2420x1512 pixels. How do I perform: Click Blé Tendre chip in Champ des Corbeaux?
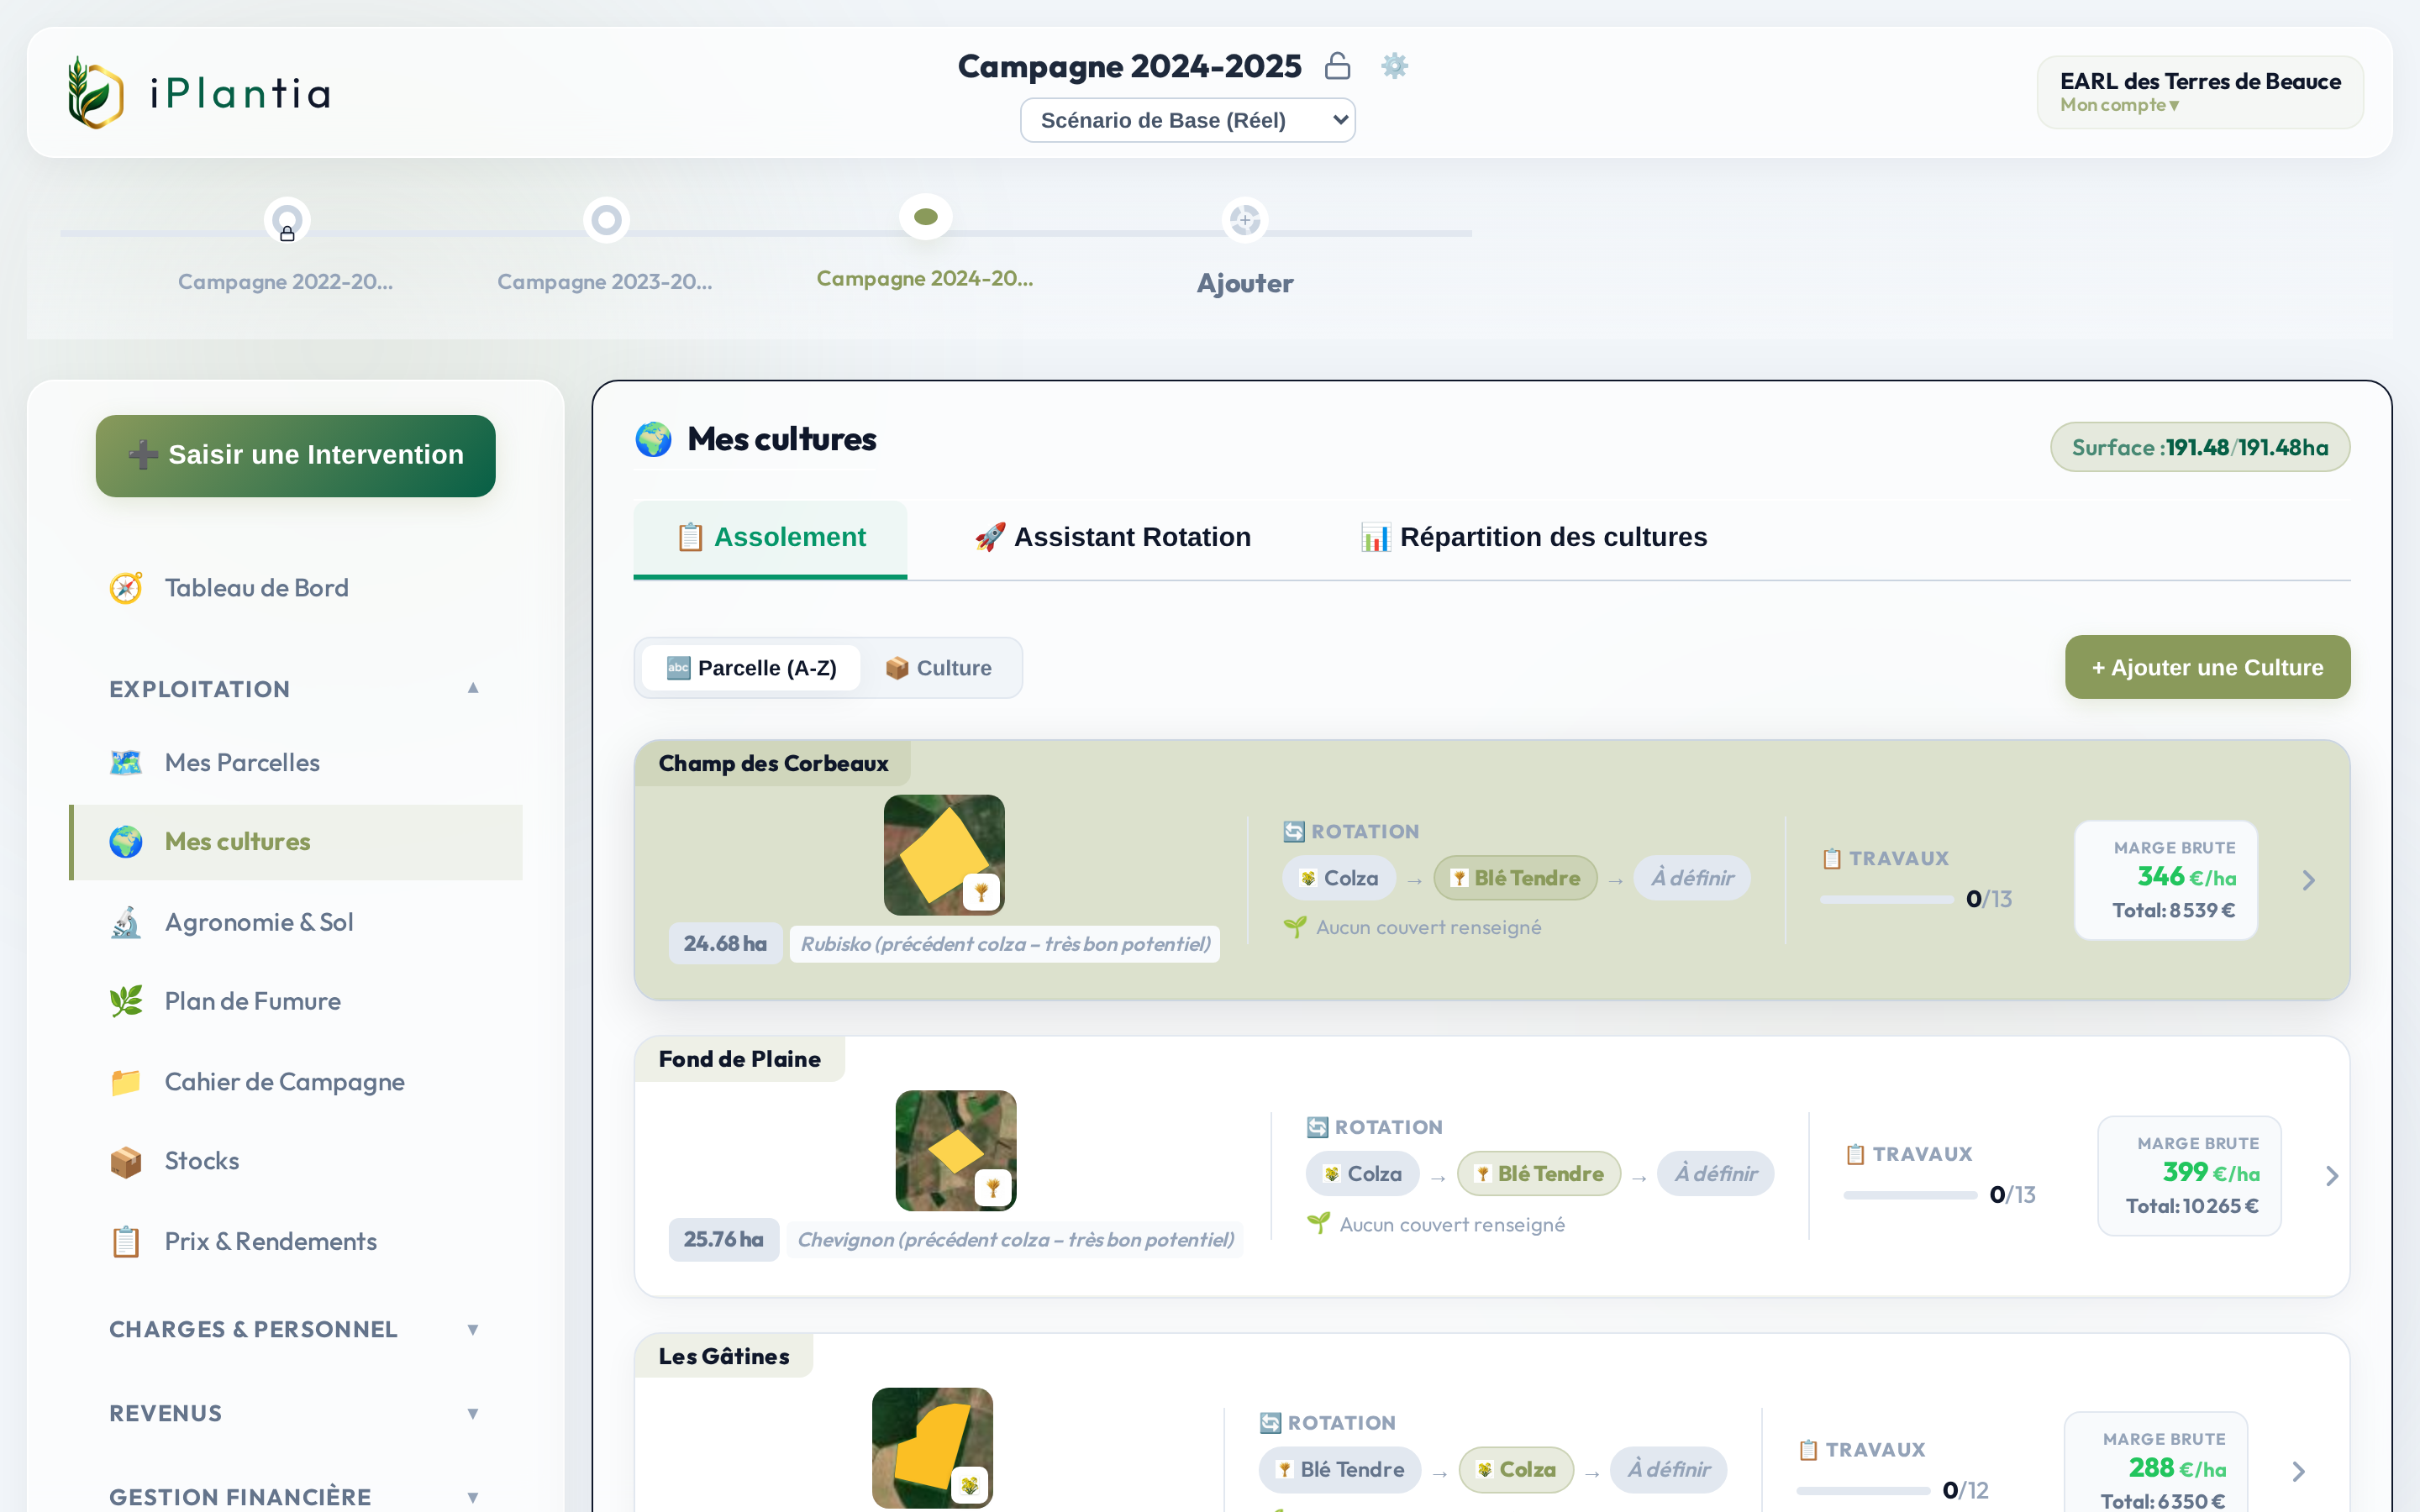[x=1515, y=878]
